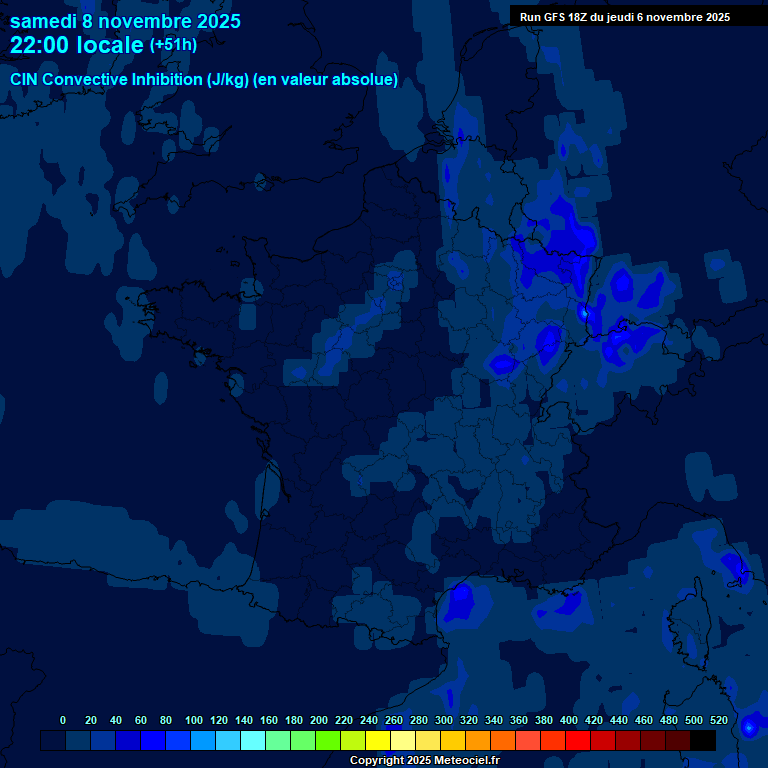
Task: Click the "(en valeur absolue)" subtitle text
Action: pyautogui.click(x=326, y=79)
